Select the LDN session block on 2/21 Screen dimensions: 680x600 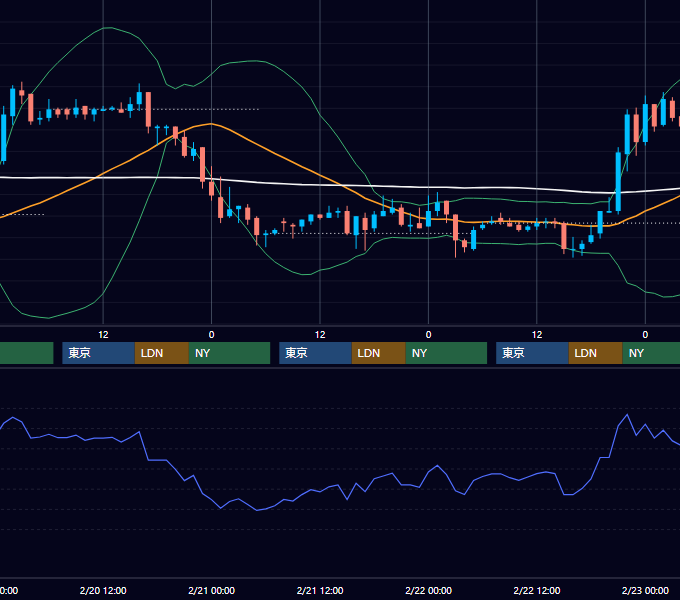pyautogui.click(x=379, y=353)
